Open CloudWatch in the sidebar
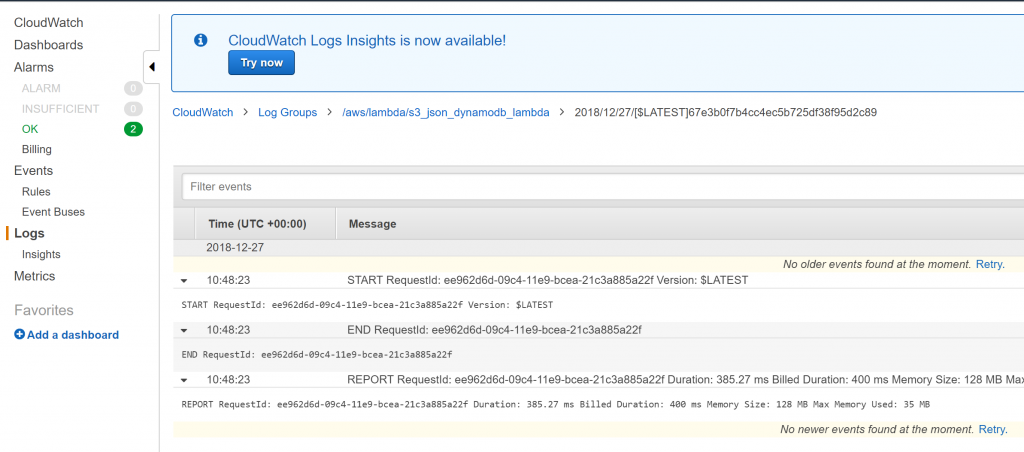 [48, 23]
